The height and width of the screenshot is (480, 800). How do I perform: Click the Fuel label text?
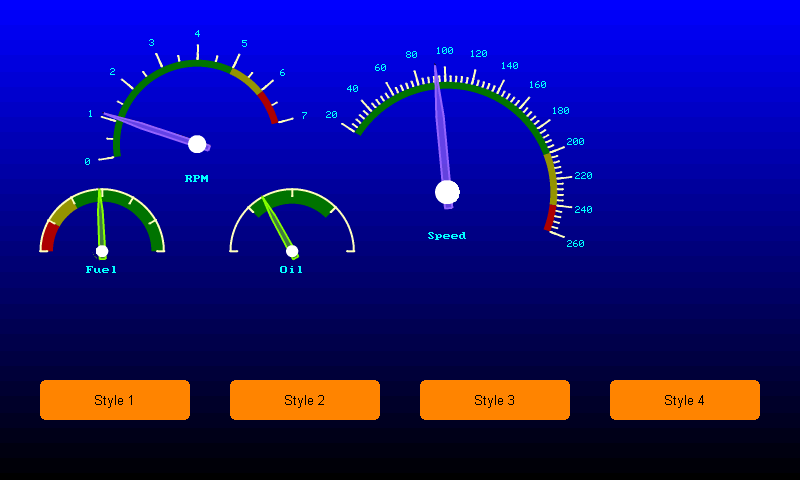click(101, 269)
